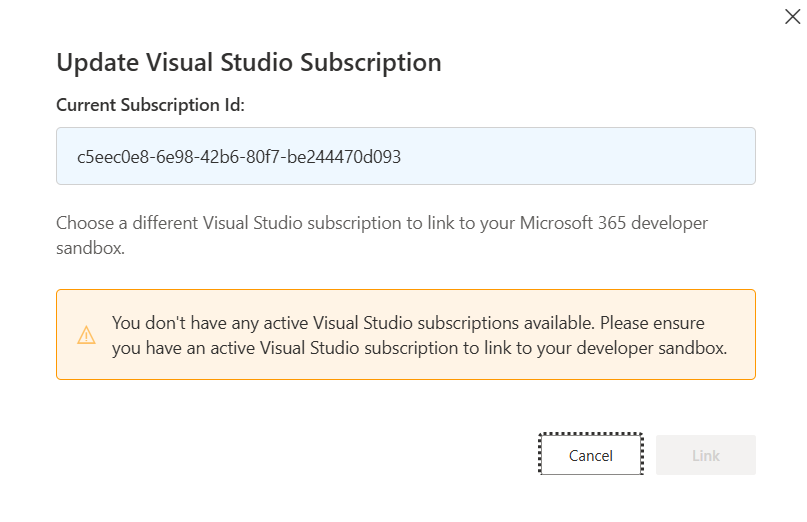Select the Current Subscription Id field

click(406, 156)
